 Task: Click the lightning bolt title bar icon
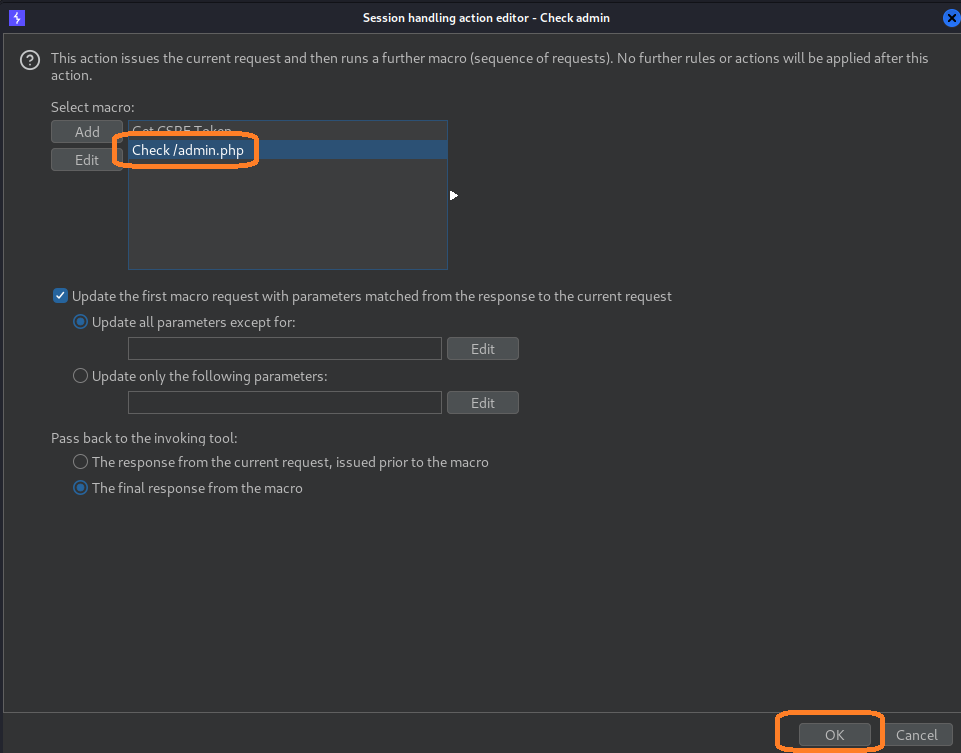[16, 17]
